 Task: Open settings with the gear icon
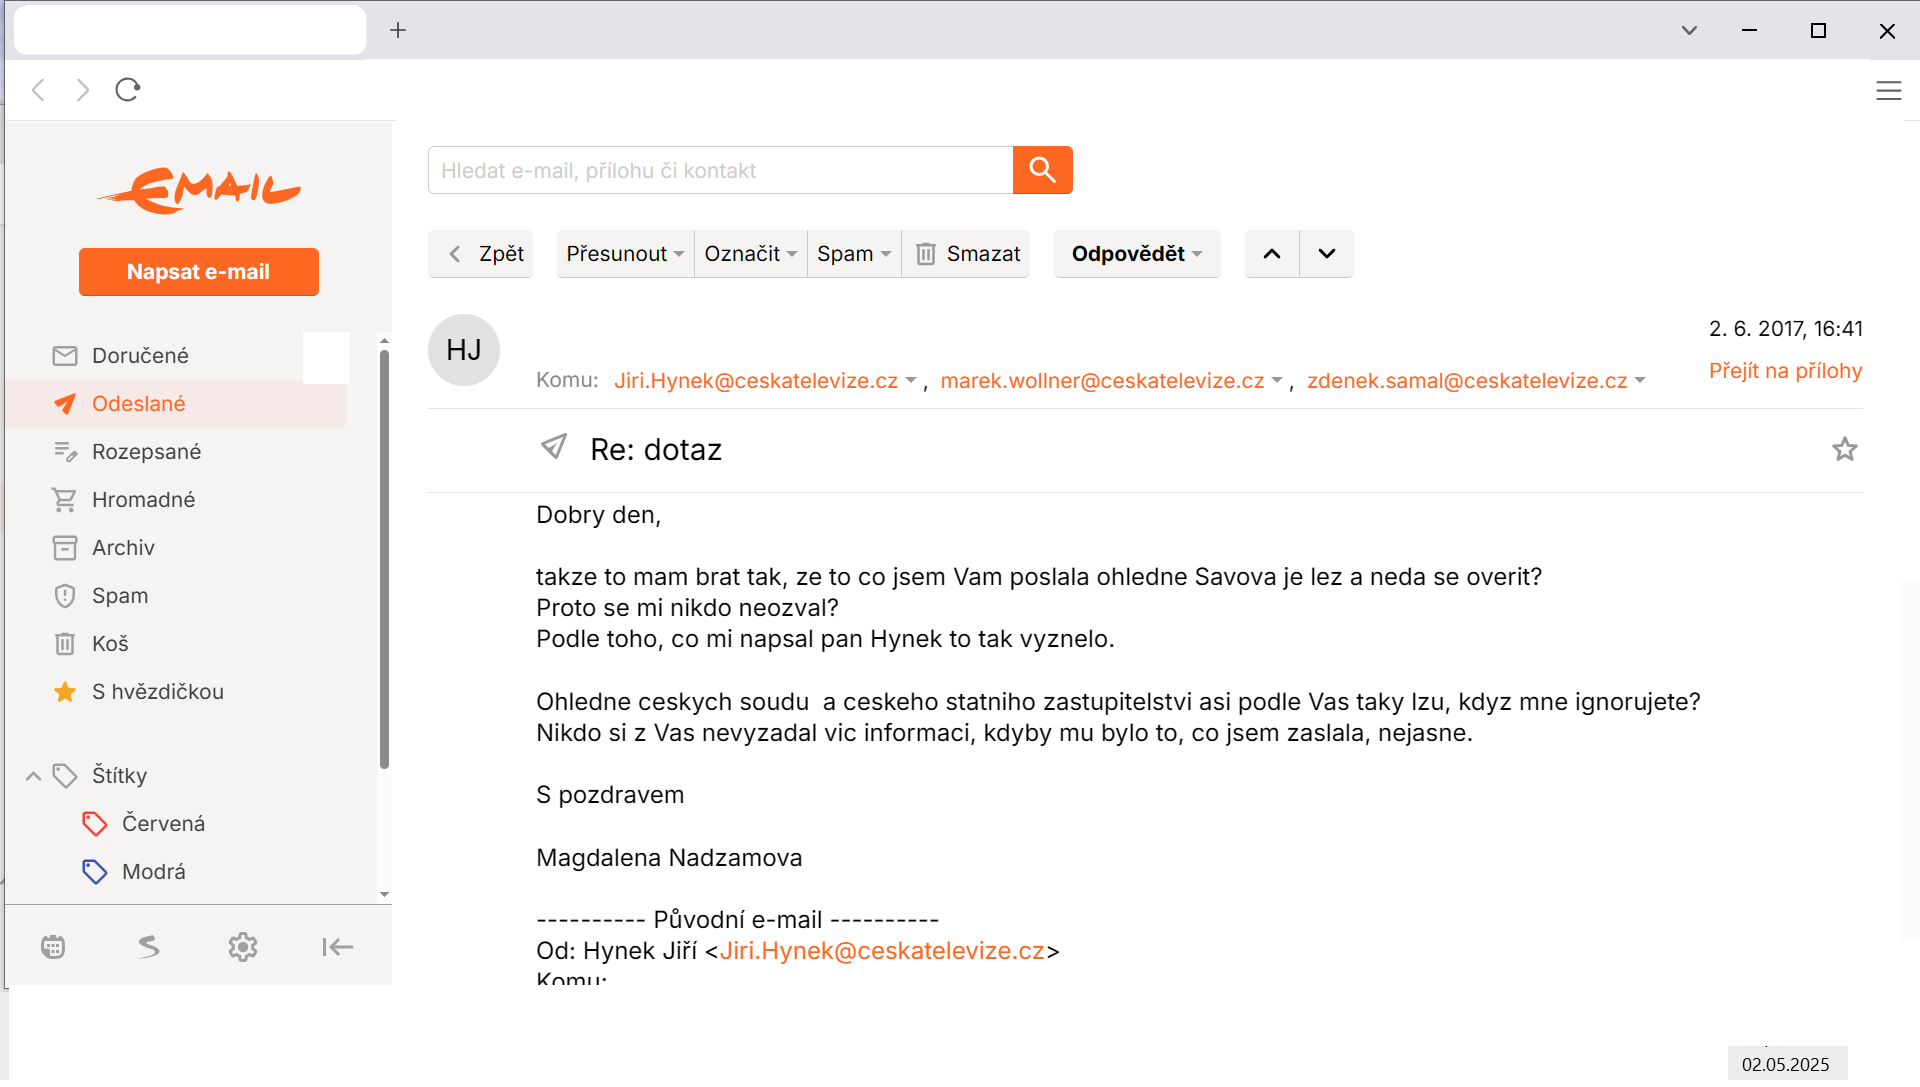(x=243, y=946)
